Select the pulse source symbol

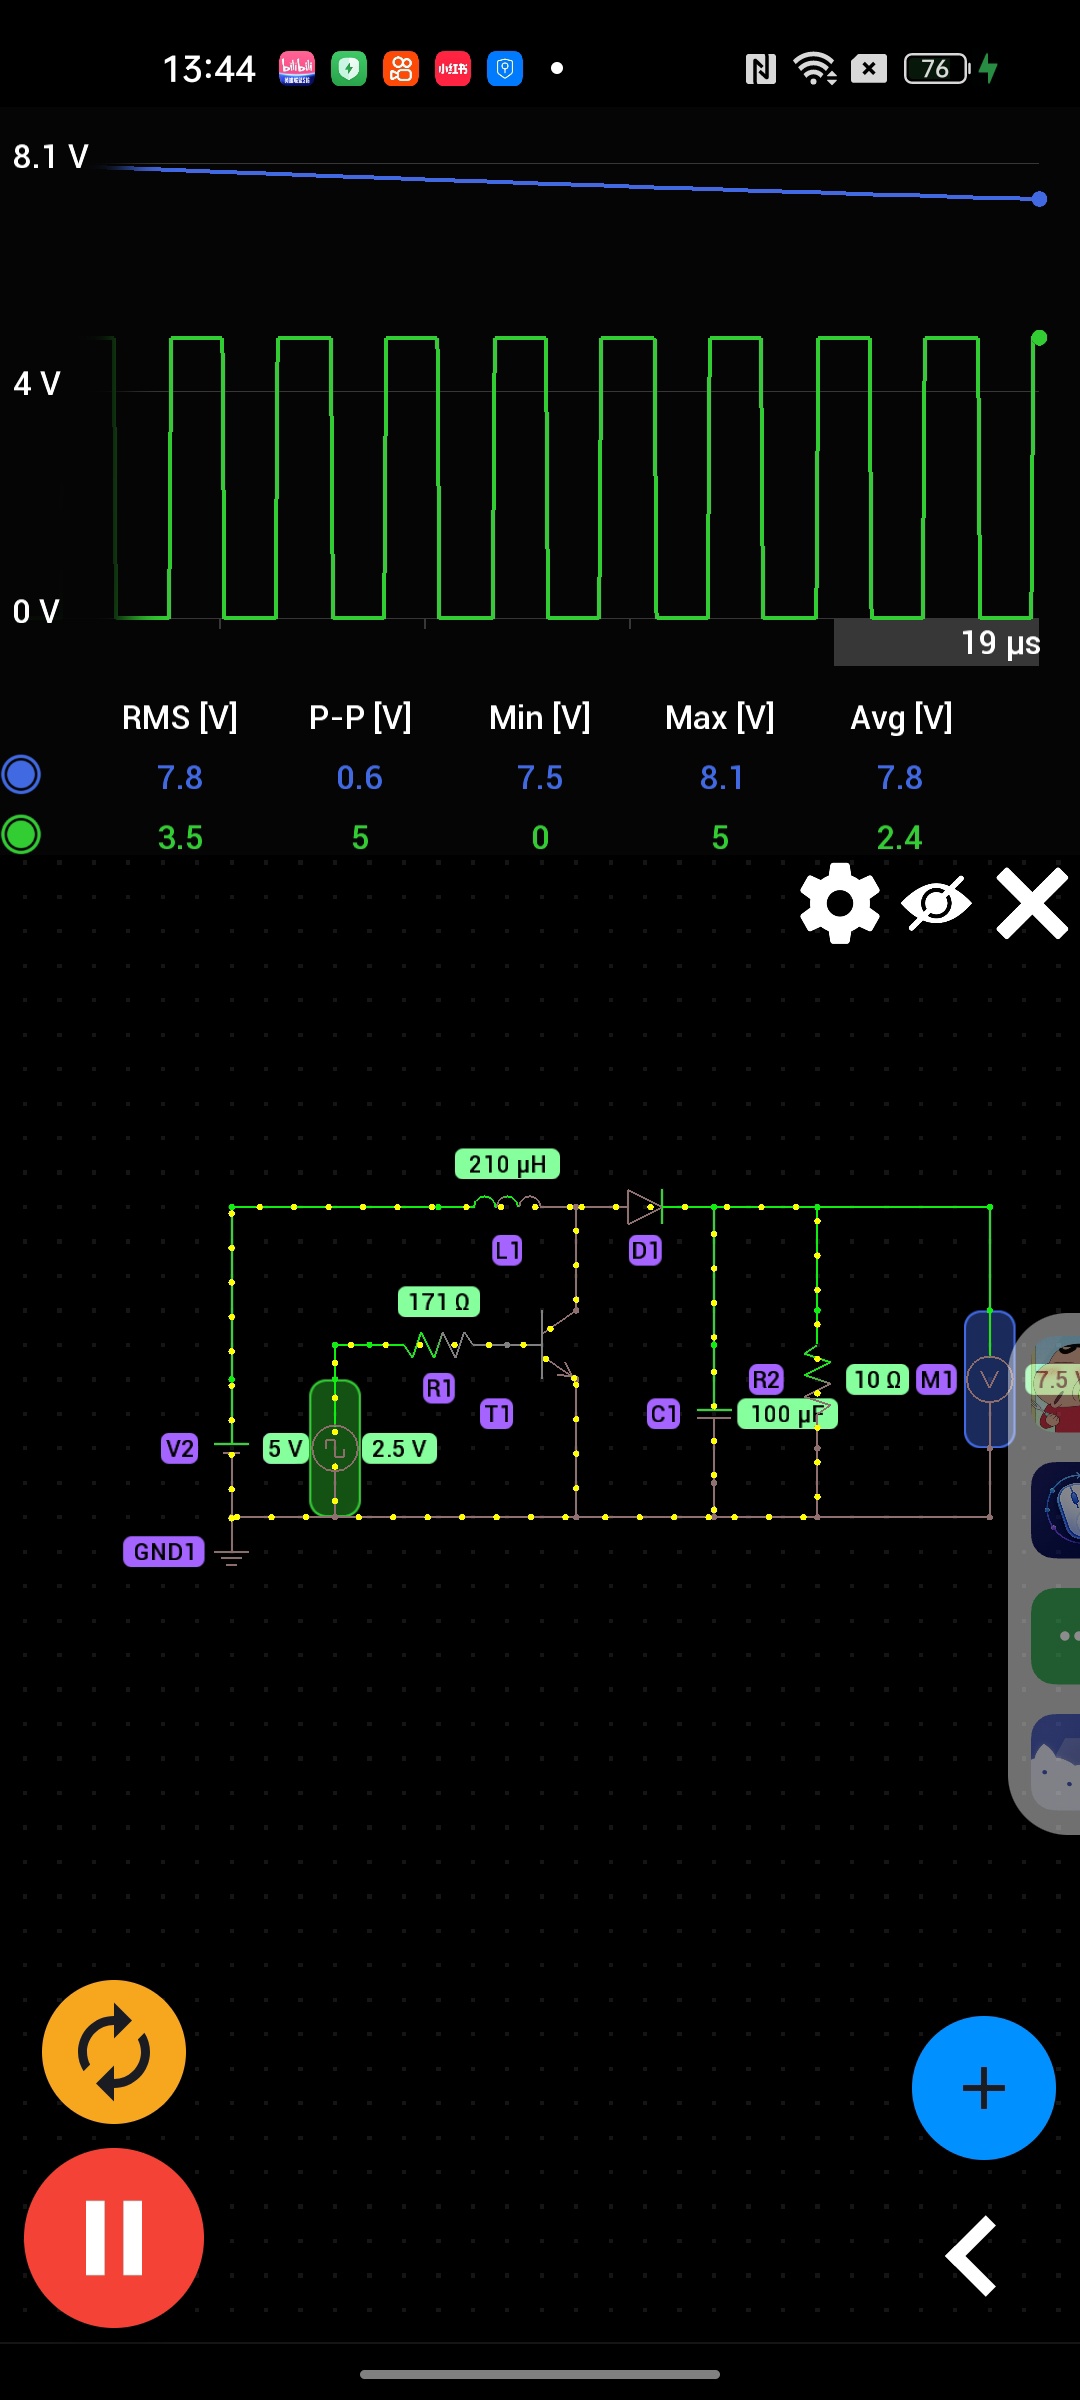(x=335, y=1448)
